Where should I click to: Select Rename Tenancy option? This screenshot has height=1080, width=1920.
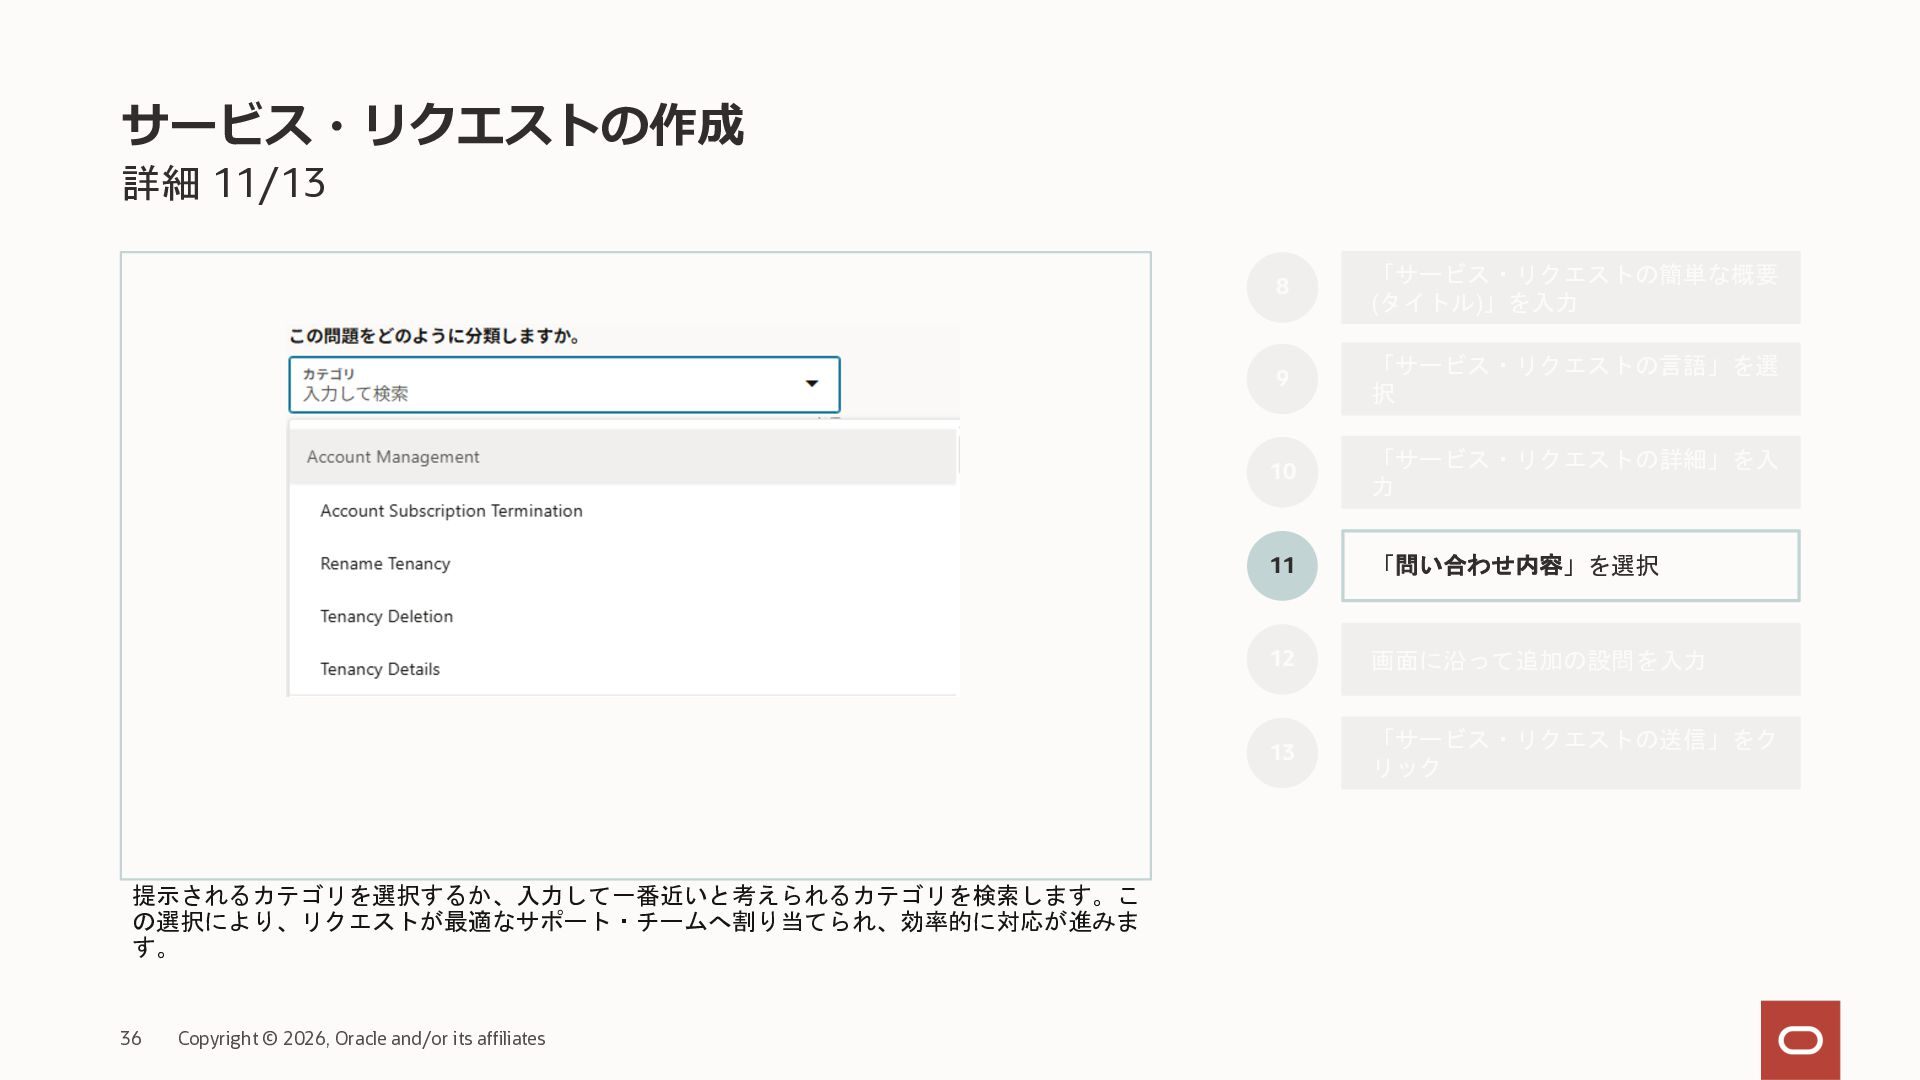(385, 564)
